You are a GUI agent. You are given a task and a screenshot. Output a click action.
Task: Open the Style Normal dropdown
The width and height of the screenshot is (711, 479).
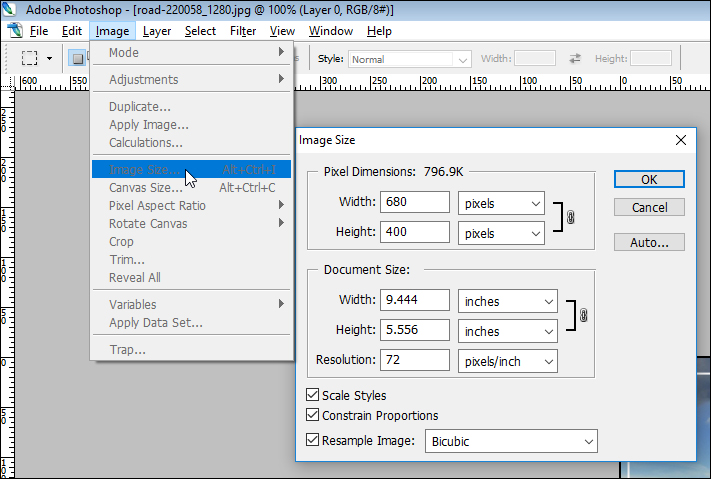[x=410, y=59]
